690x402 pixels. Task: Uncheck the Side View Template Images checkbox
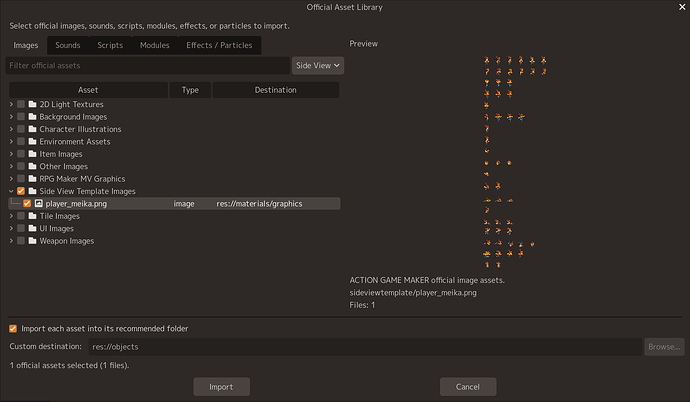point(21,191)
